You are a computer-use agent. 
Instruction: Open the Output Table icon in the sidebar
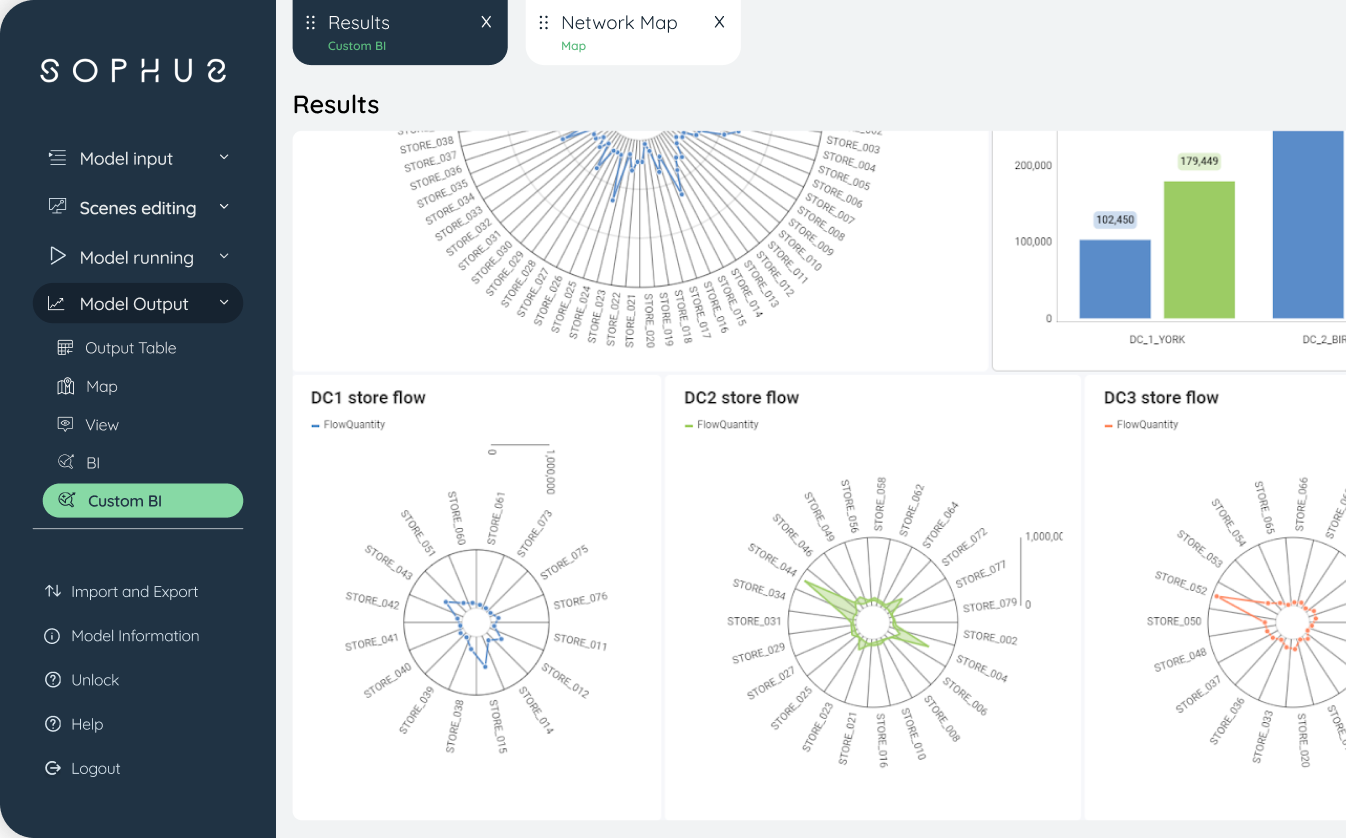coord(65,348)
